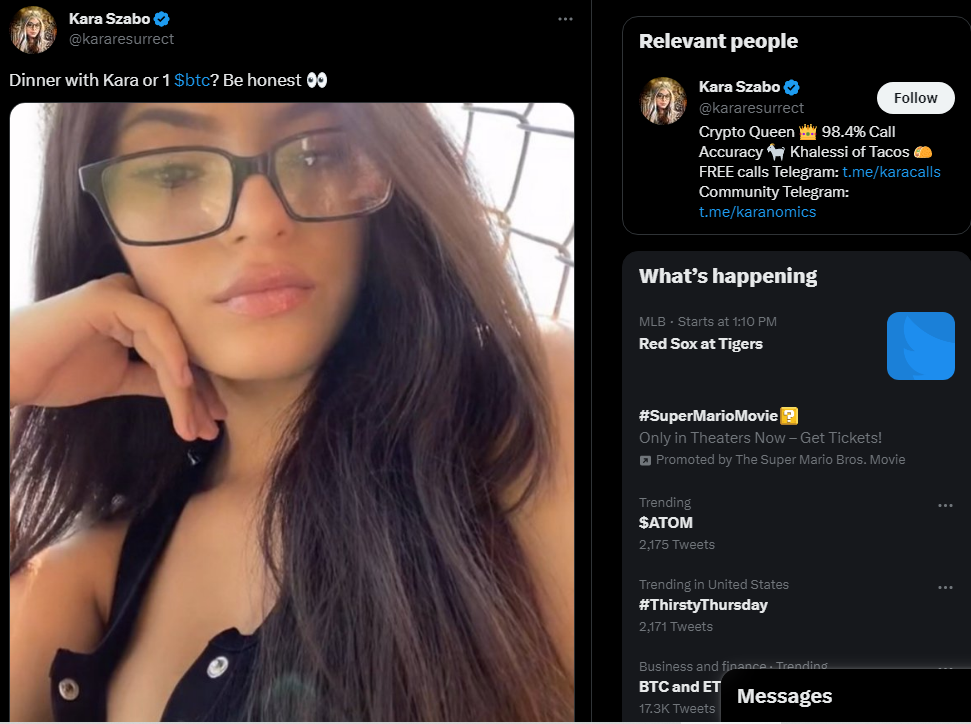Click the question block emoji after #SuperMarioMovie
This screenshot has height=724, width=971.
coord(789,416)
